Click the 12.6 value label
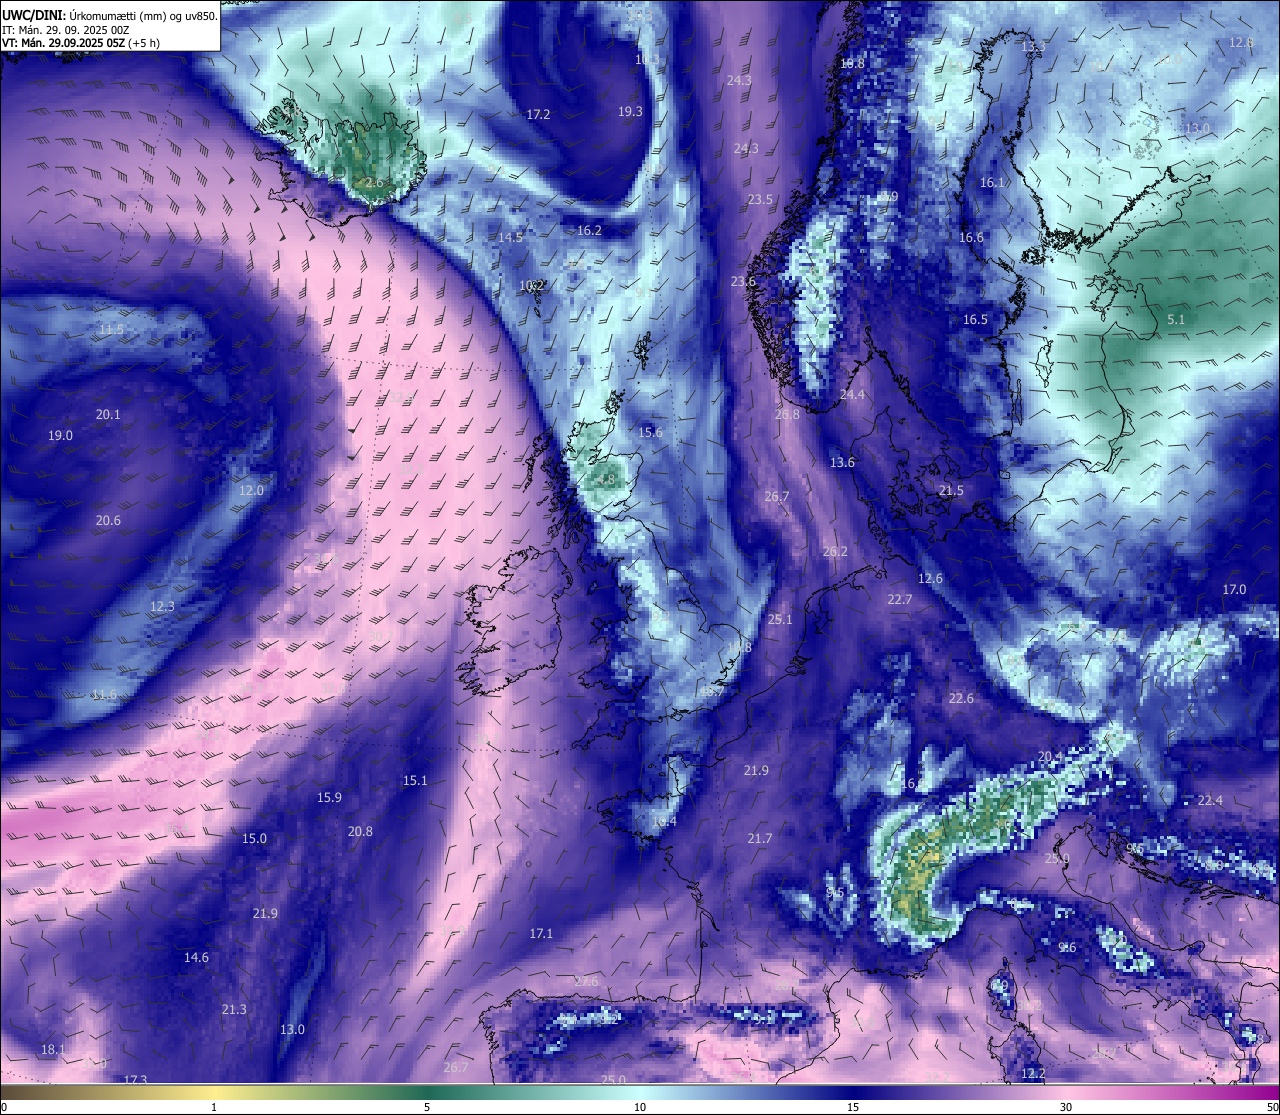1280x1115 pixels. [x=930, y=579]
